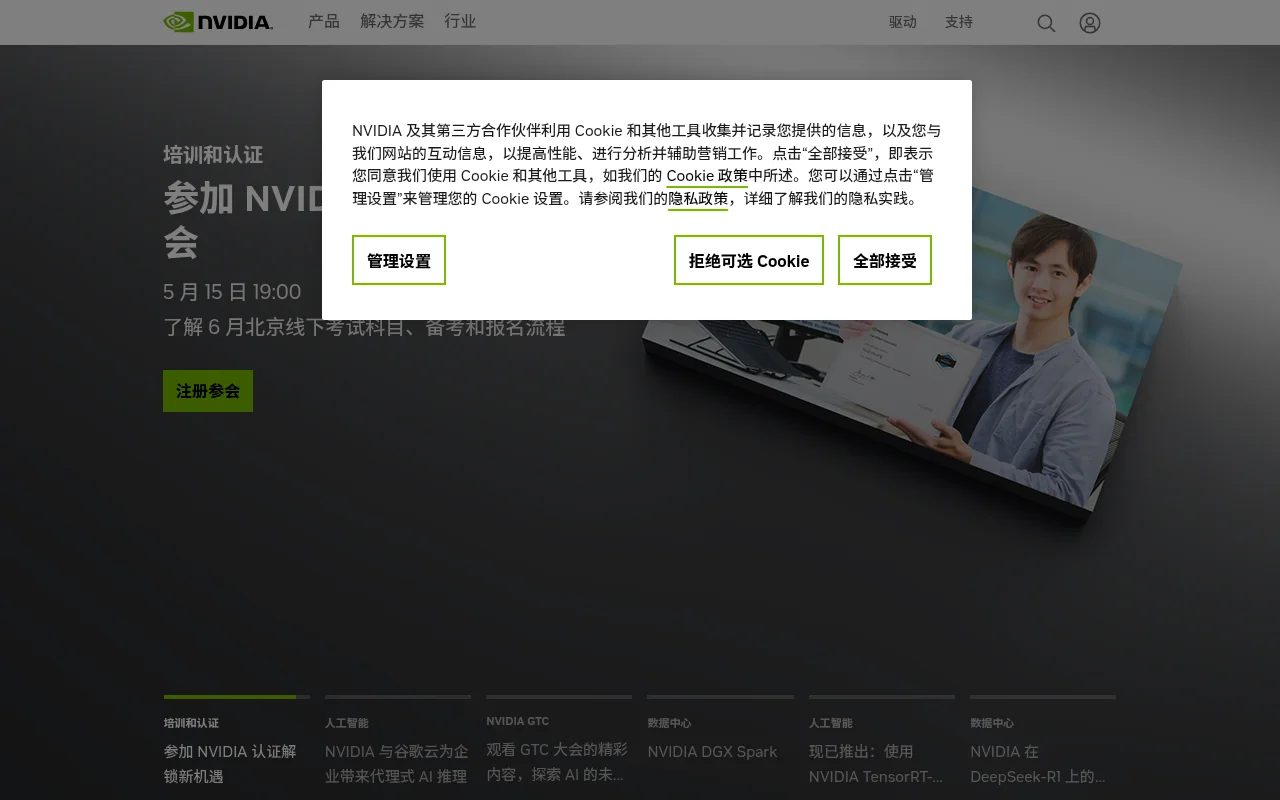The image size is (1280, 800).
Task: Open cookie 管理设置 preferences
Action: [x=398, y=260]
